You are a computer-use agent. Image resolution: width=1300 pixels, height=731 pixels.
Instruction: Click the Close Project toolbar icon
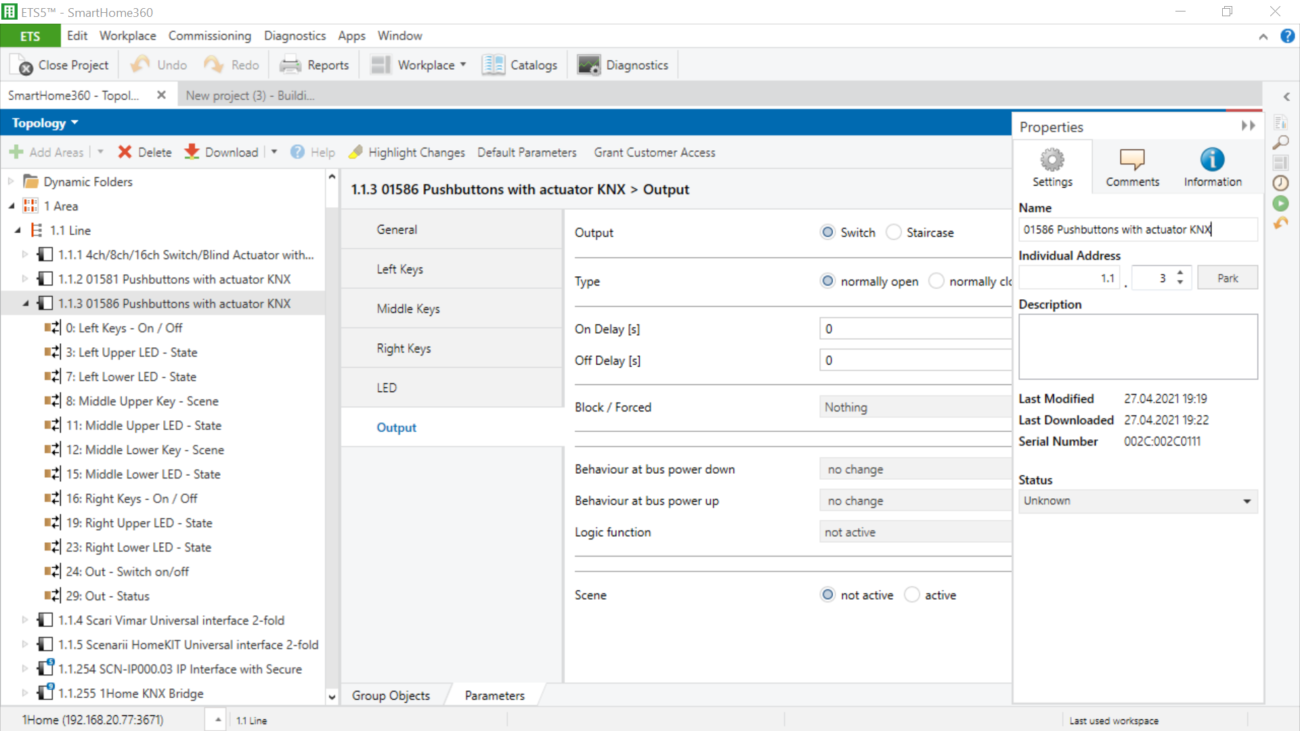coord(22,65)
